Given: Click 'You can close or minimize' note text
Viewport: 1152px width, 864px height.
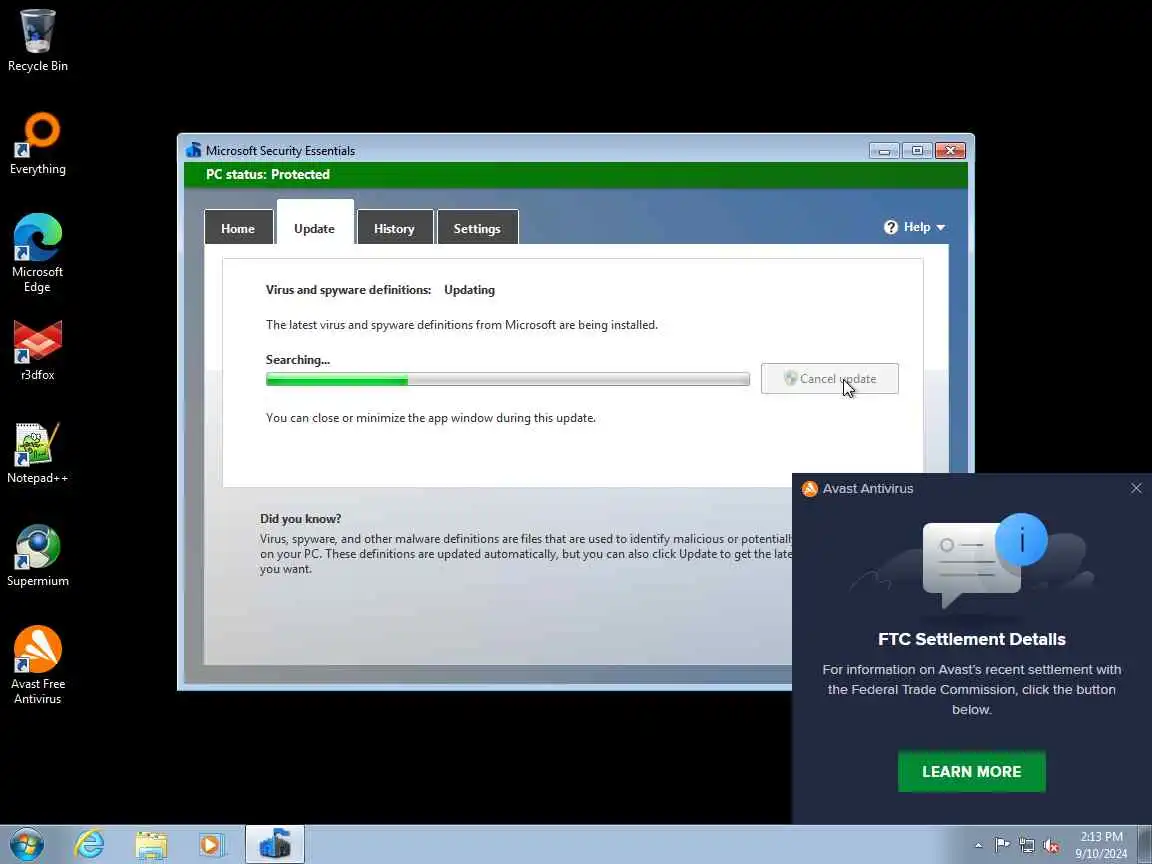Looking at the screenshot, I should [431, 418].
